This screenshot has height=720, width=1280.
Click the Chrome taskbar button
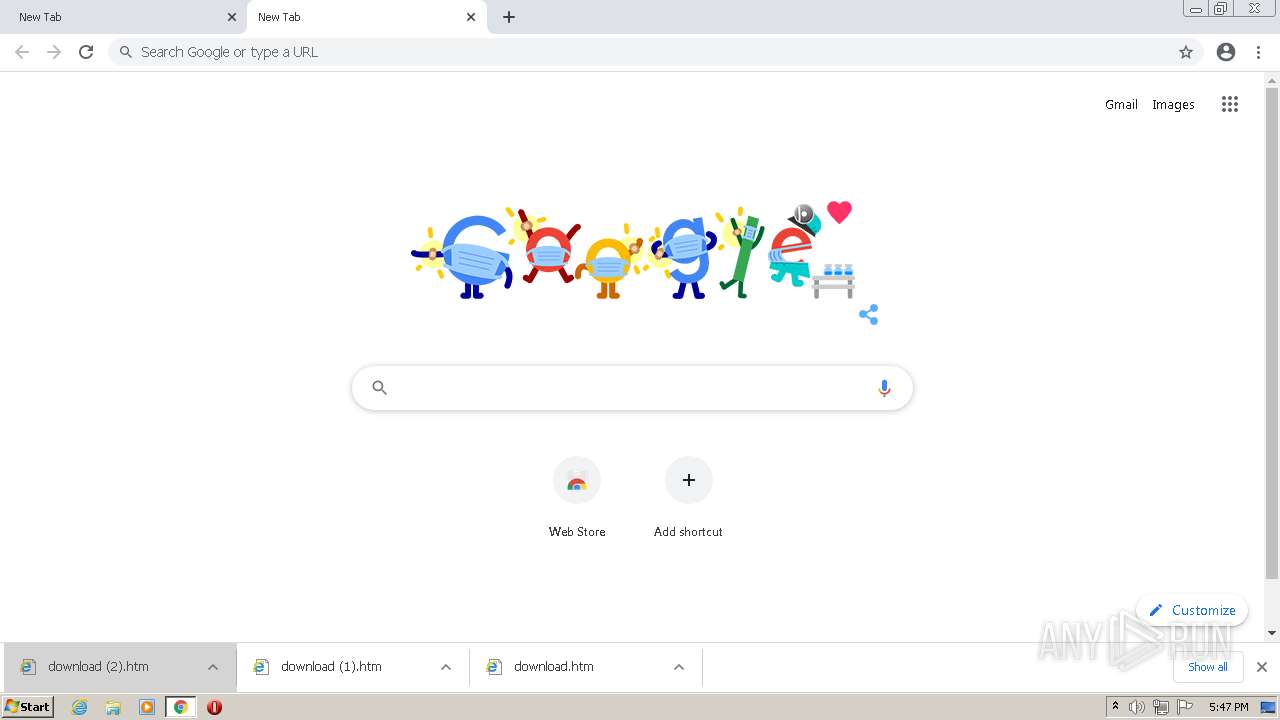(x=180, y=707)
